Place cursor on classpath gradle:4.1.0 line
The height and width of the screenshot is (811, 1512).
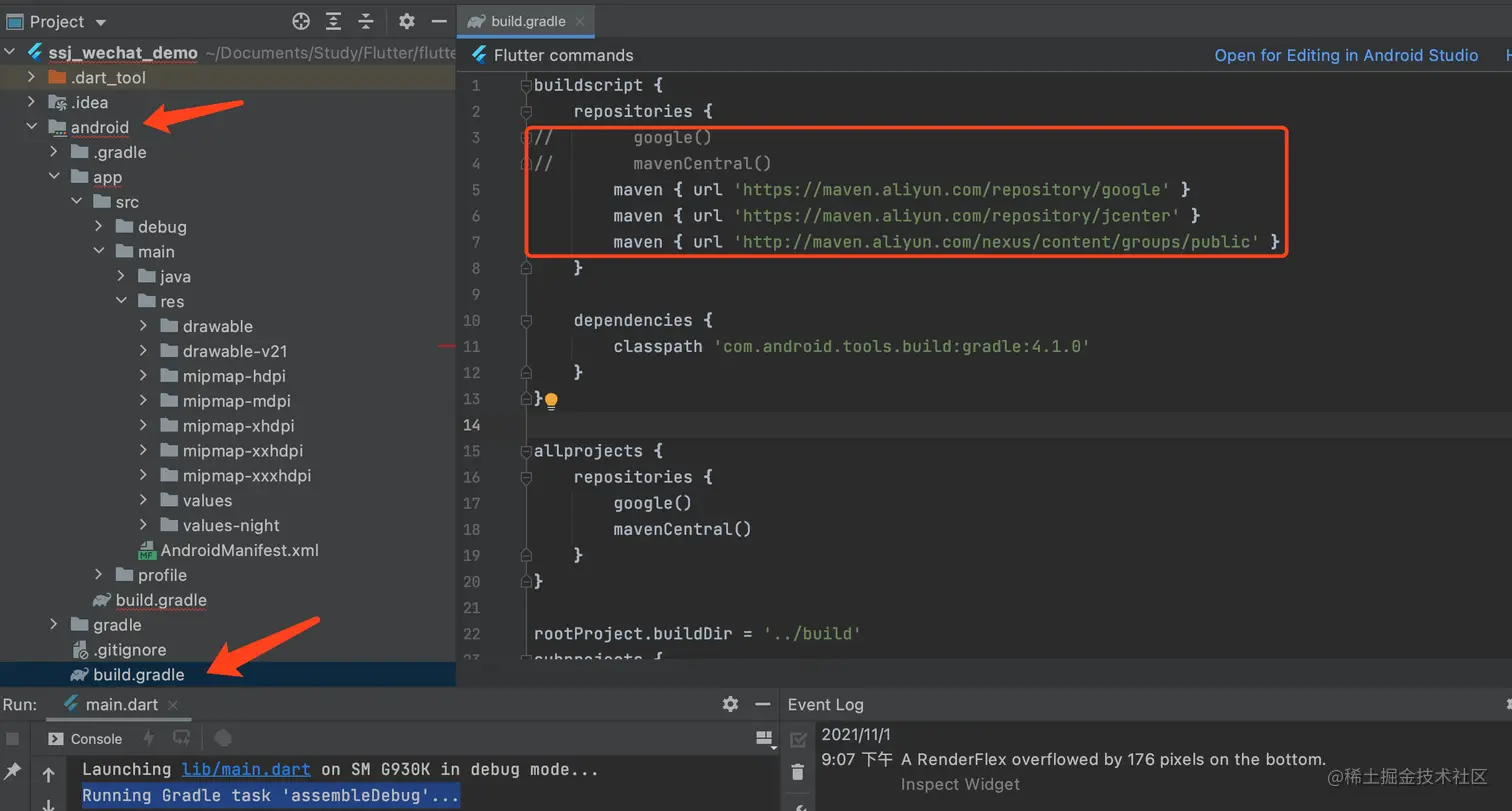click(851, 346)
